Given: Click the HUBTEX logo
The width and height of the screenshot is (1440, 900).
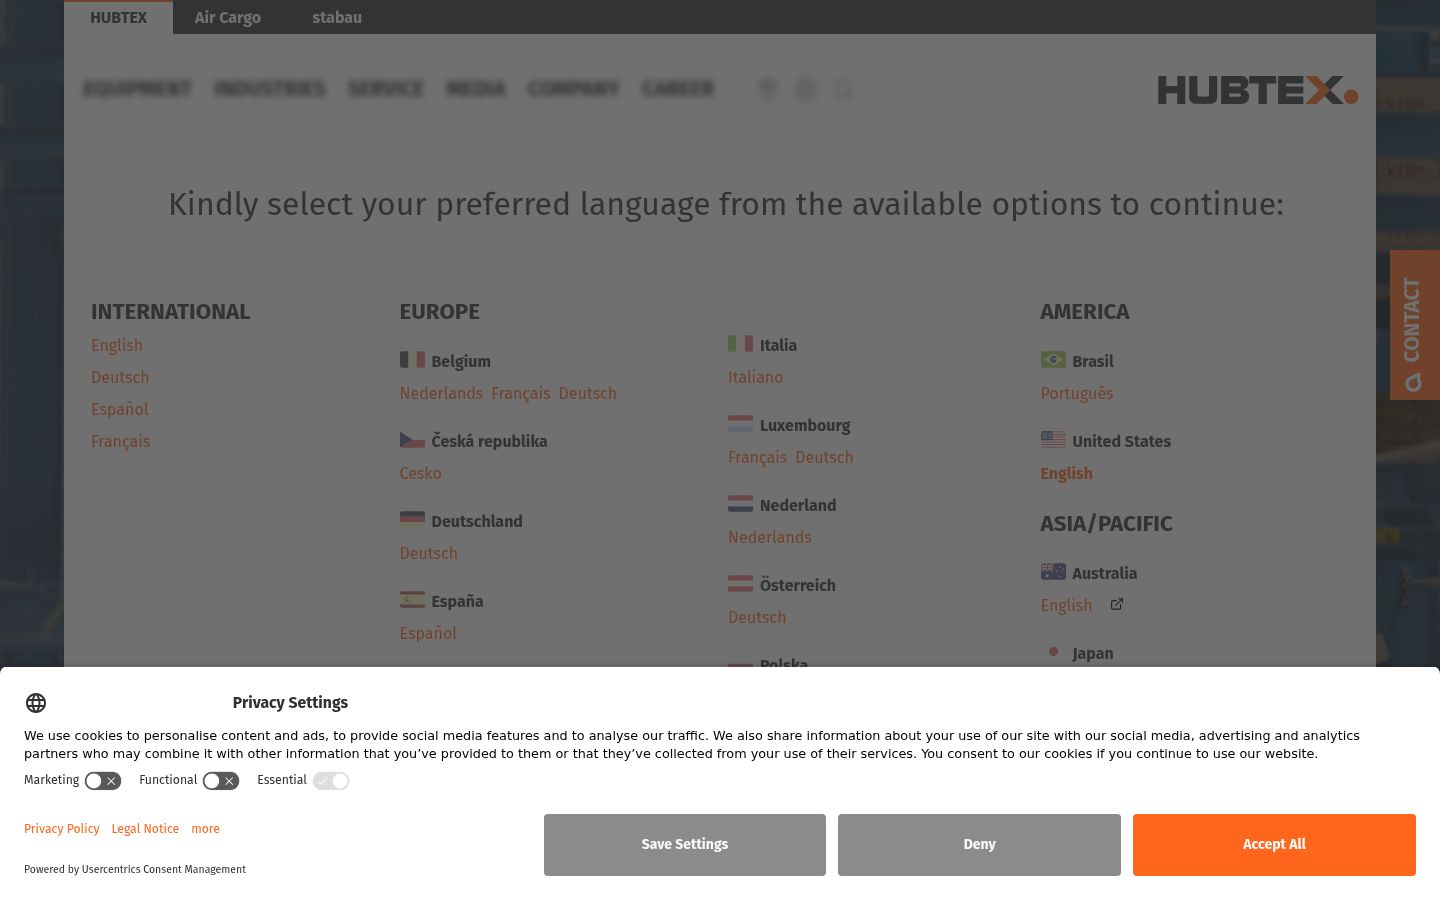Looking at the screenshot, I should click(x=1258, y=90).
